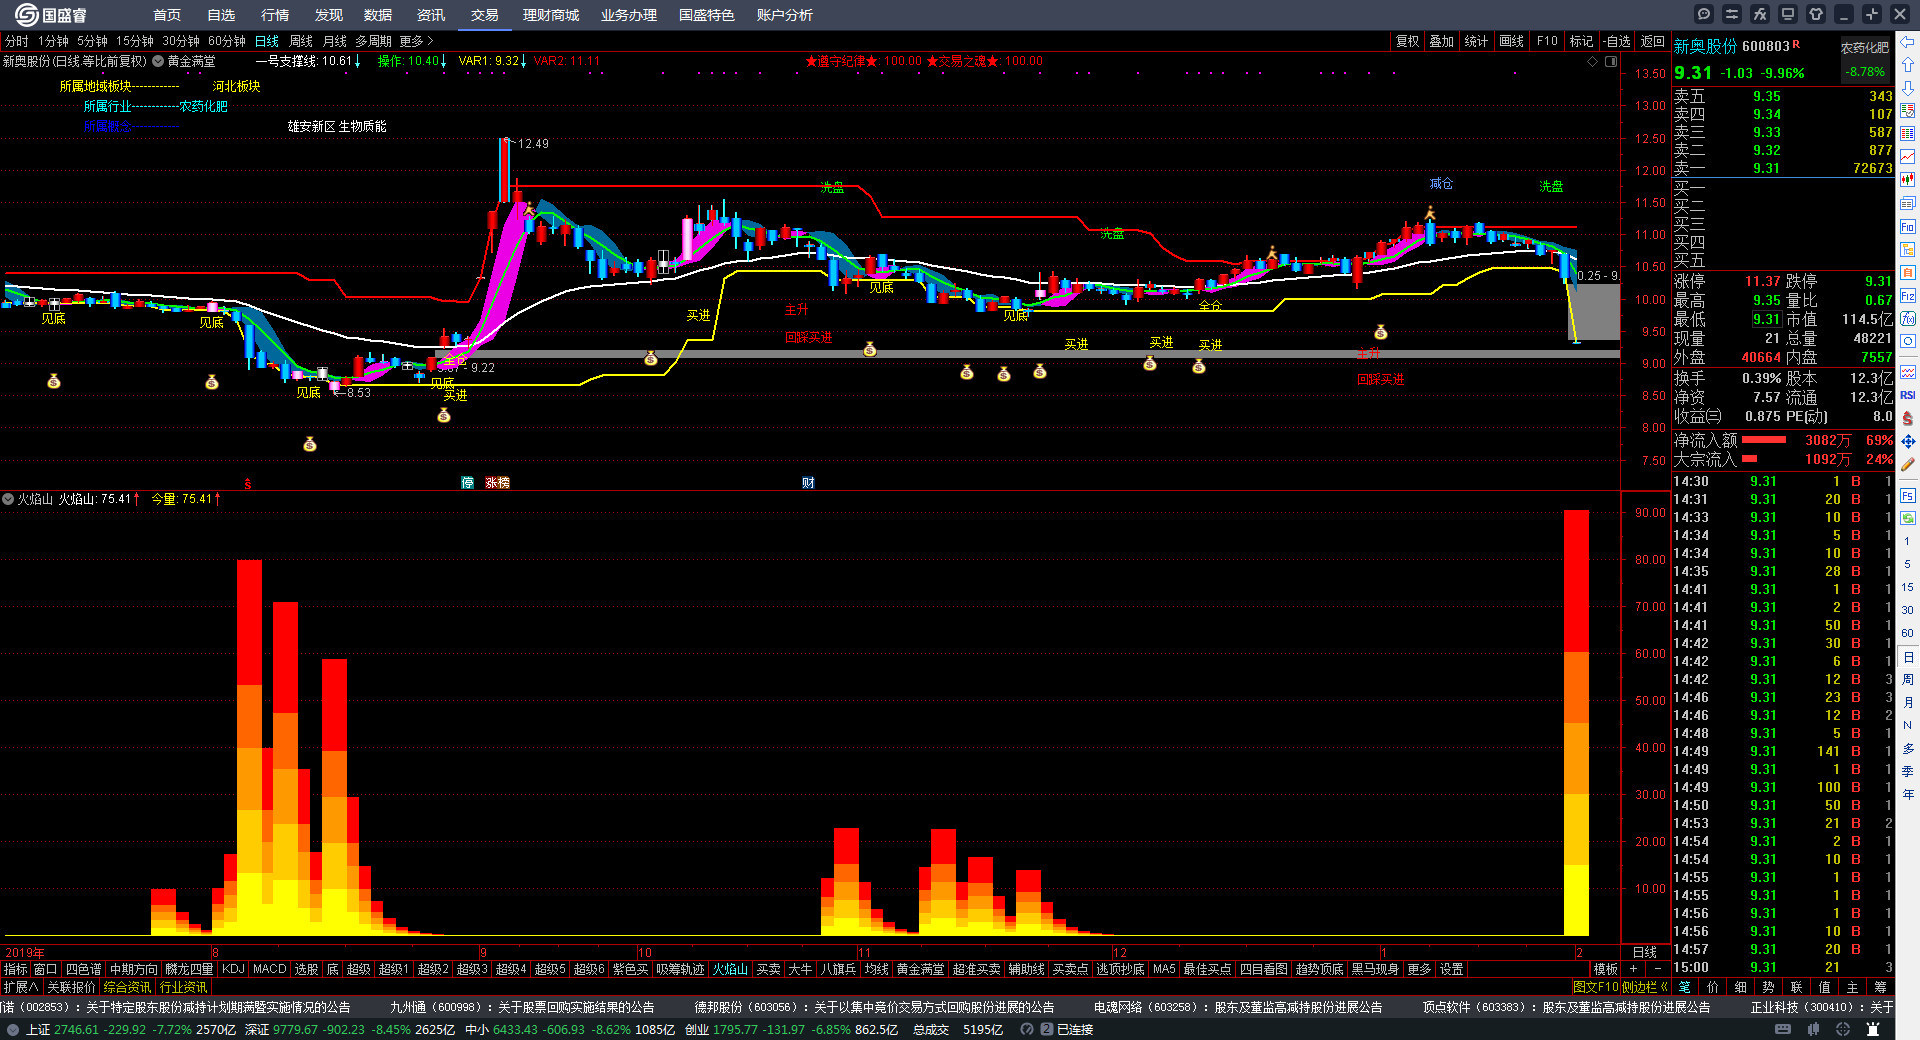Expand the 火焰山 sub-chart indicator dropdown

click(8, 499)
